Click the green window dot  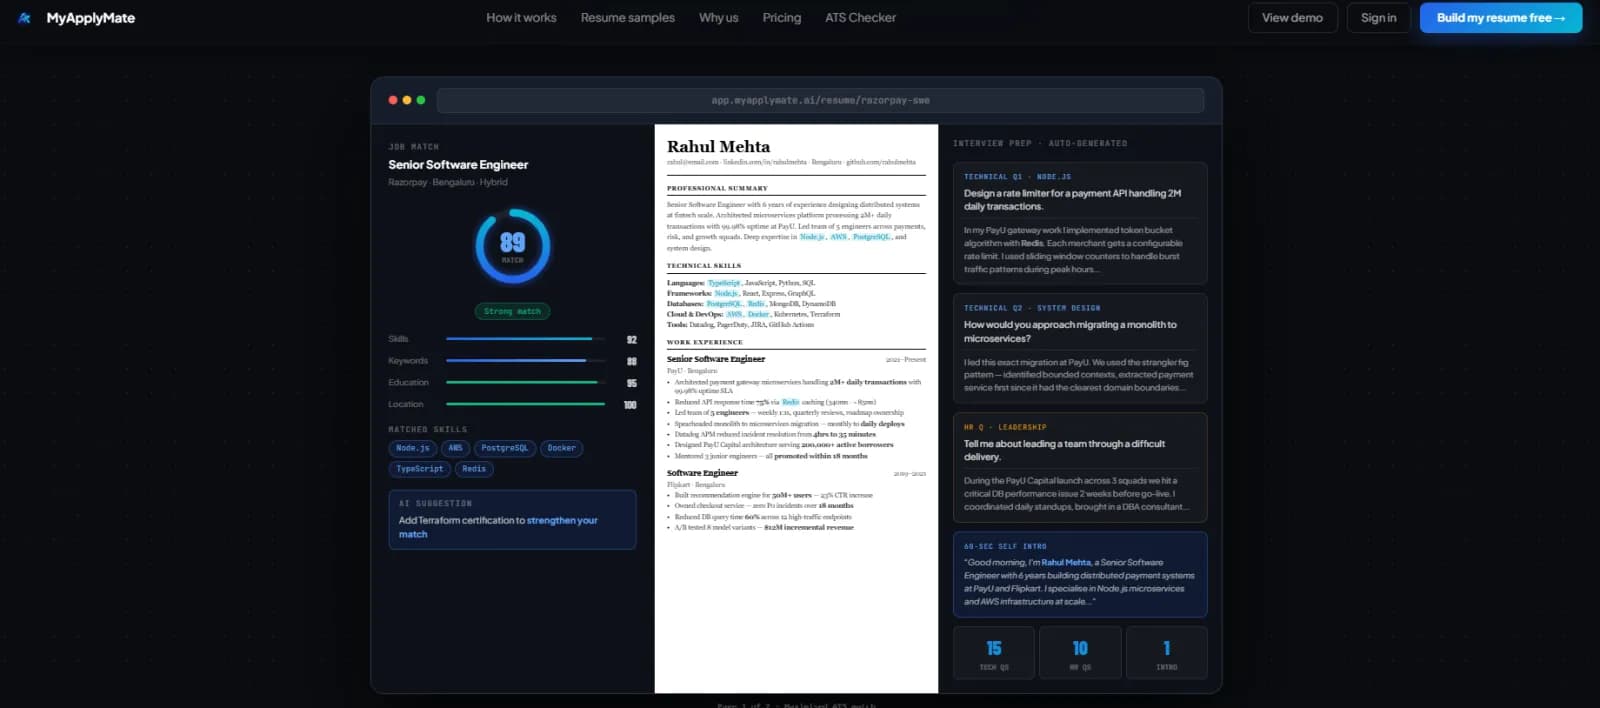click(x=421, y=100)
